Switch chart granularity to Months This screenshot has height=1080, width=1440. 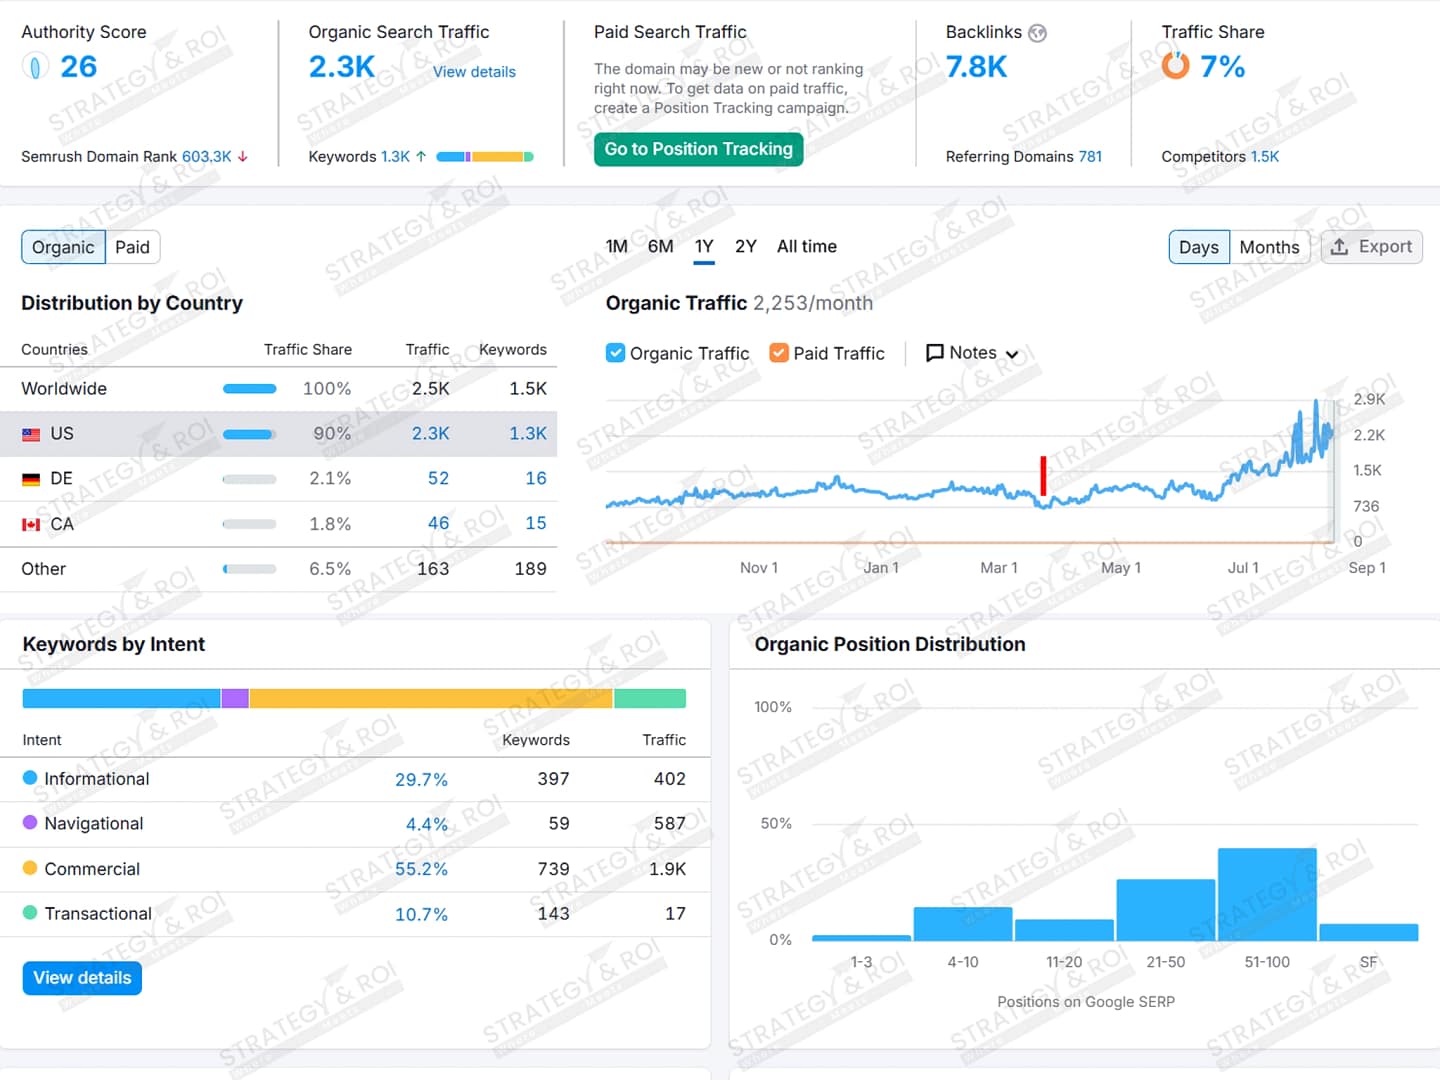coord(1269,247)
